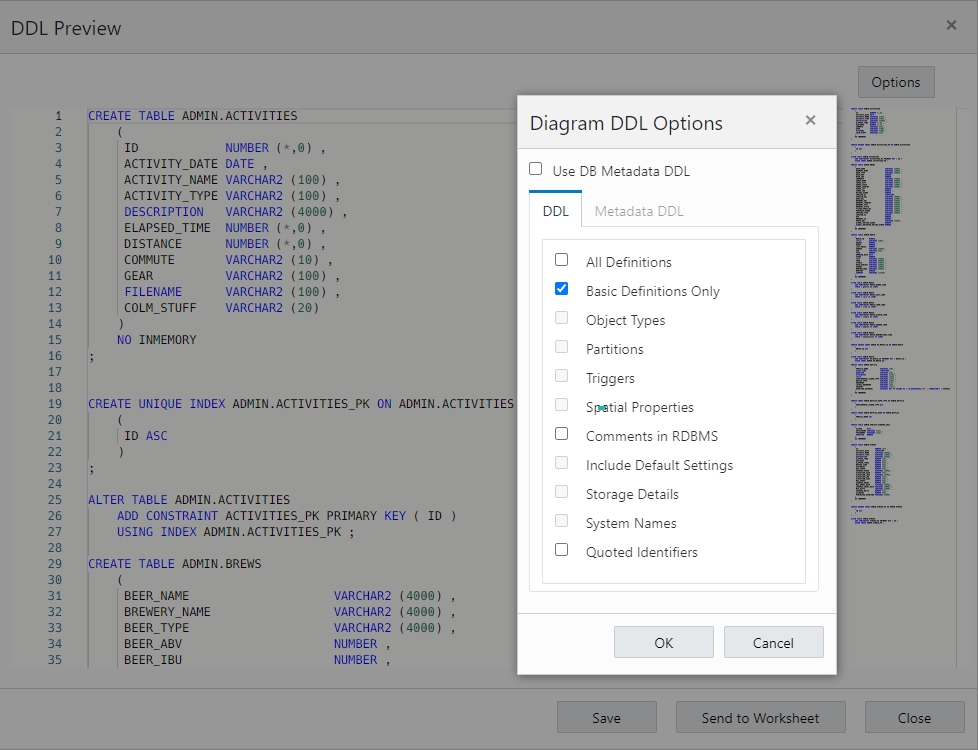Enable the Triggers option
The height and width of the screenshot is (750, 978).
561,377
